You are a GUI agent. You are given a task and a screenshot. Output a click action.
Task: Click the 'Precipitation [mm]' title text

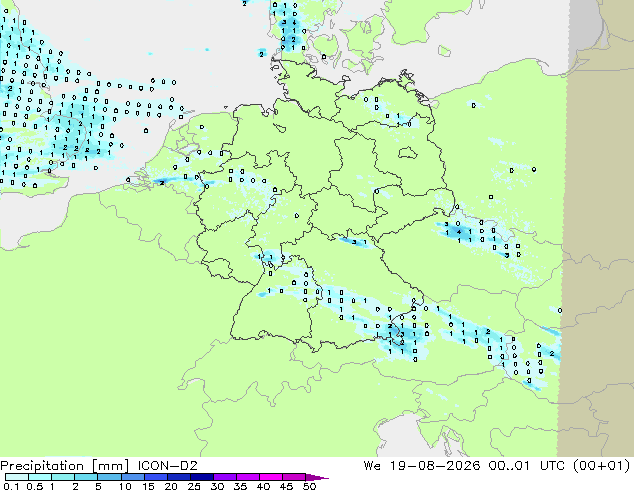(x=64, y=466)
